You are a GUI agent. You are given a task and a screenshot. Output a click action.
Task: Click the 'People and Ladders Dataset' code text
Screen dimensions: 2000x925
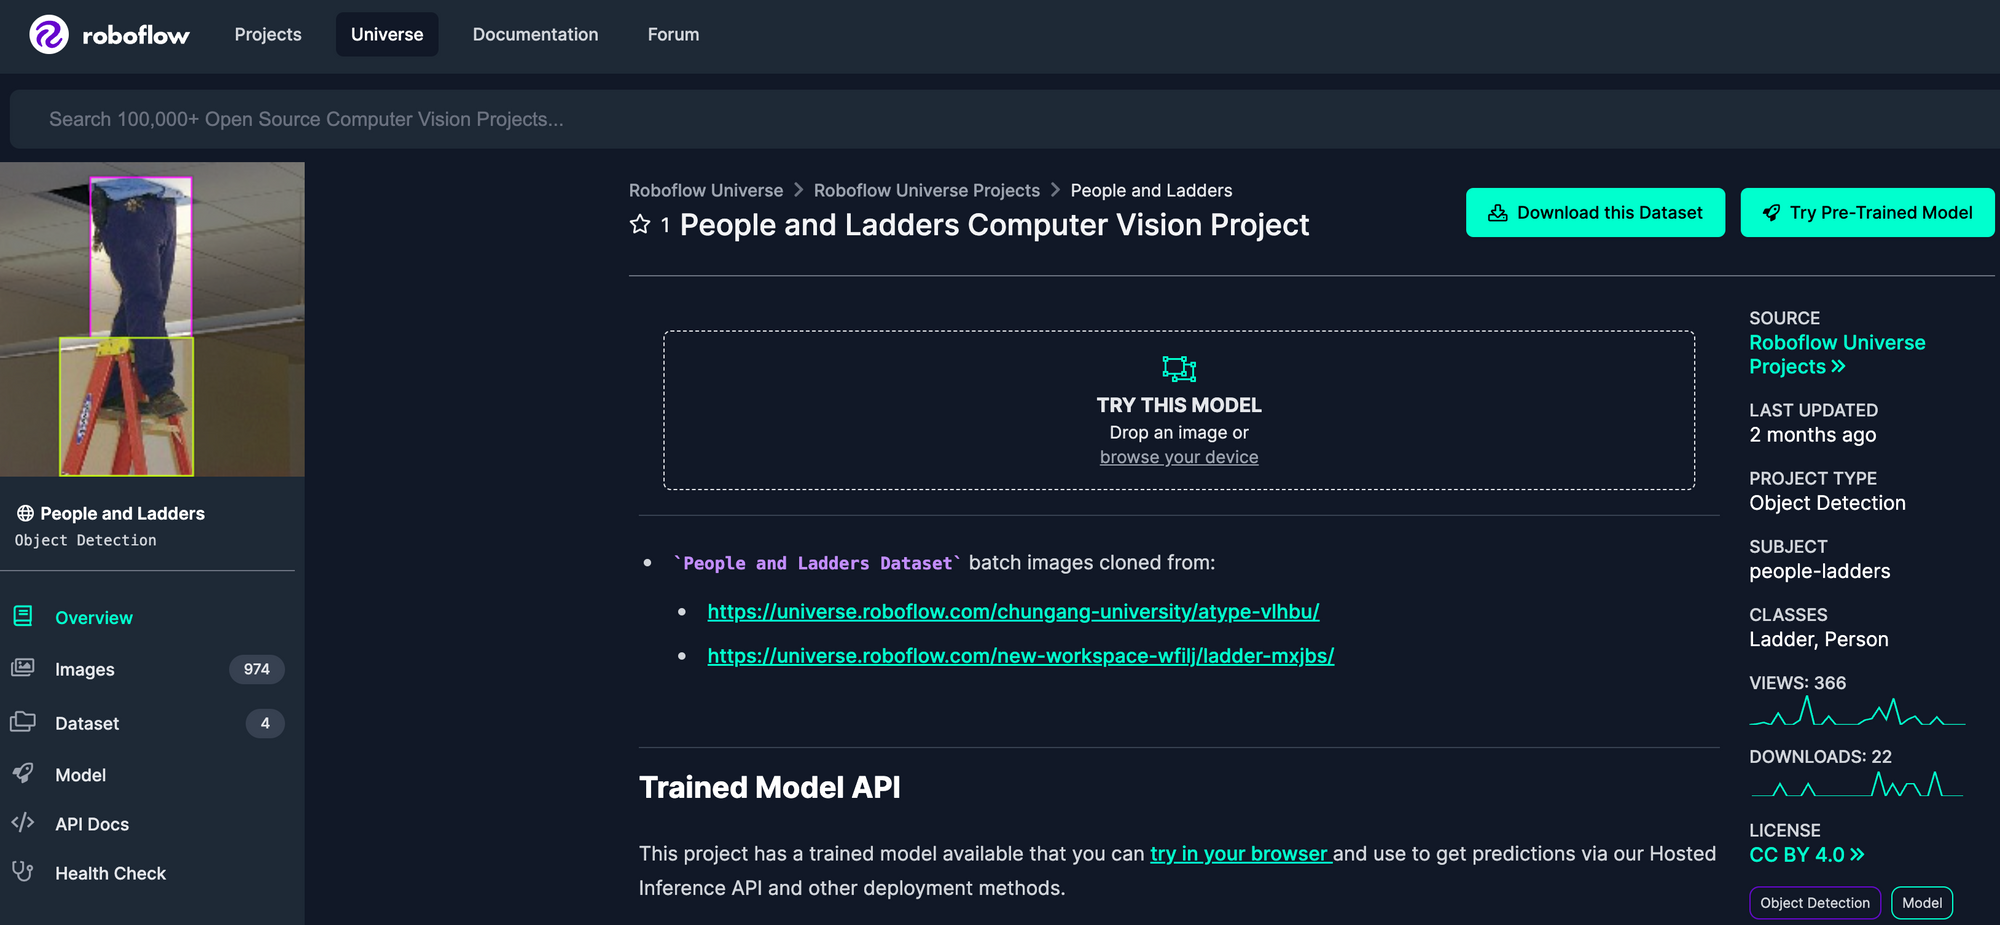pyautogui.click(x=817, y=563)
